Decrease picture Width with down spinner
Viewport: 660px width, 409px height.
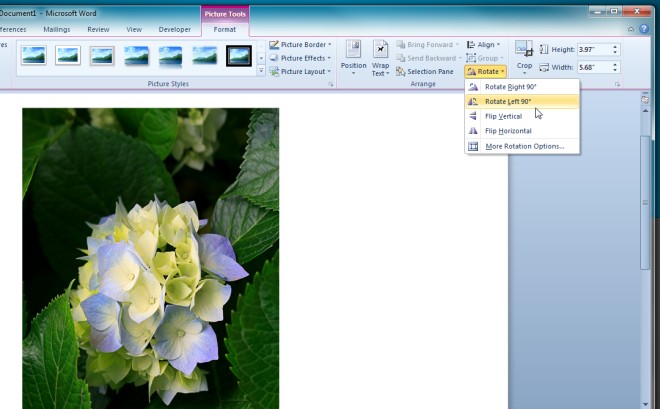coord(615,70)
